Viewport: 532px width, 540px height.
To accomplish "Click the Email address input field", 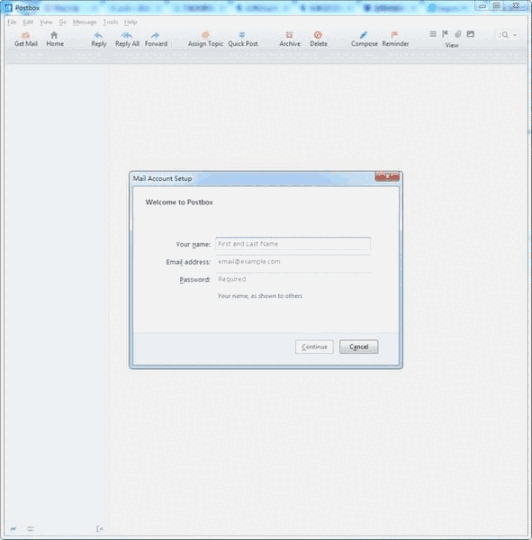I will click(x=293, y=262).
